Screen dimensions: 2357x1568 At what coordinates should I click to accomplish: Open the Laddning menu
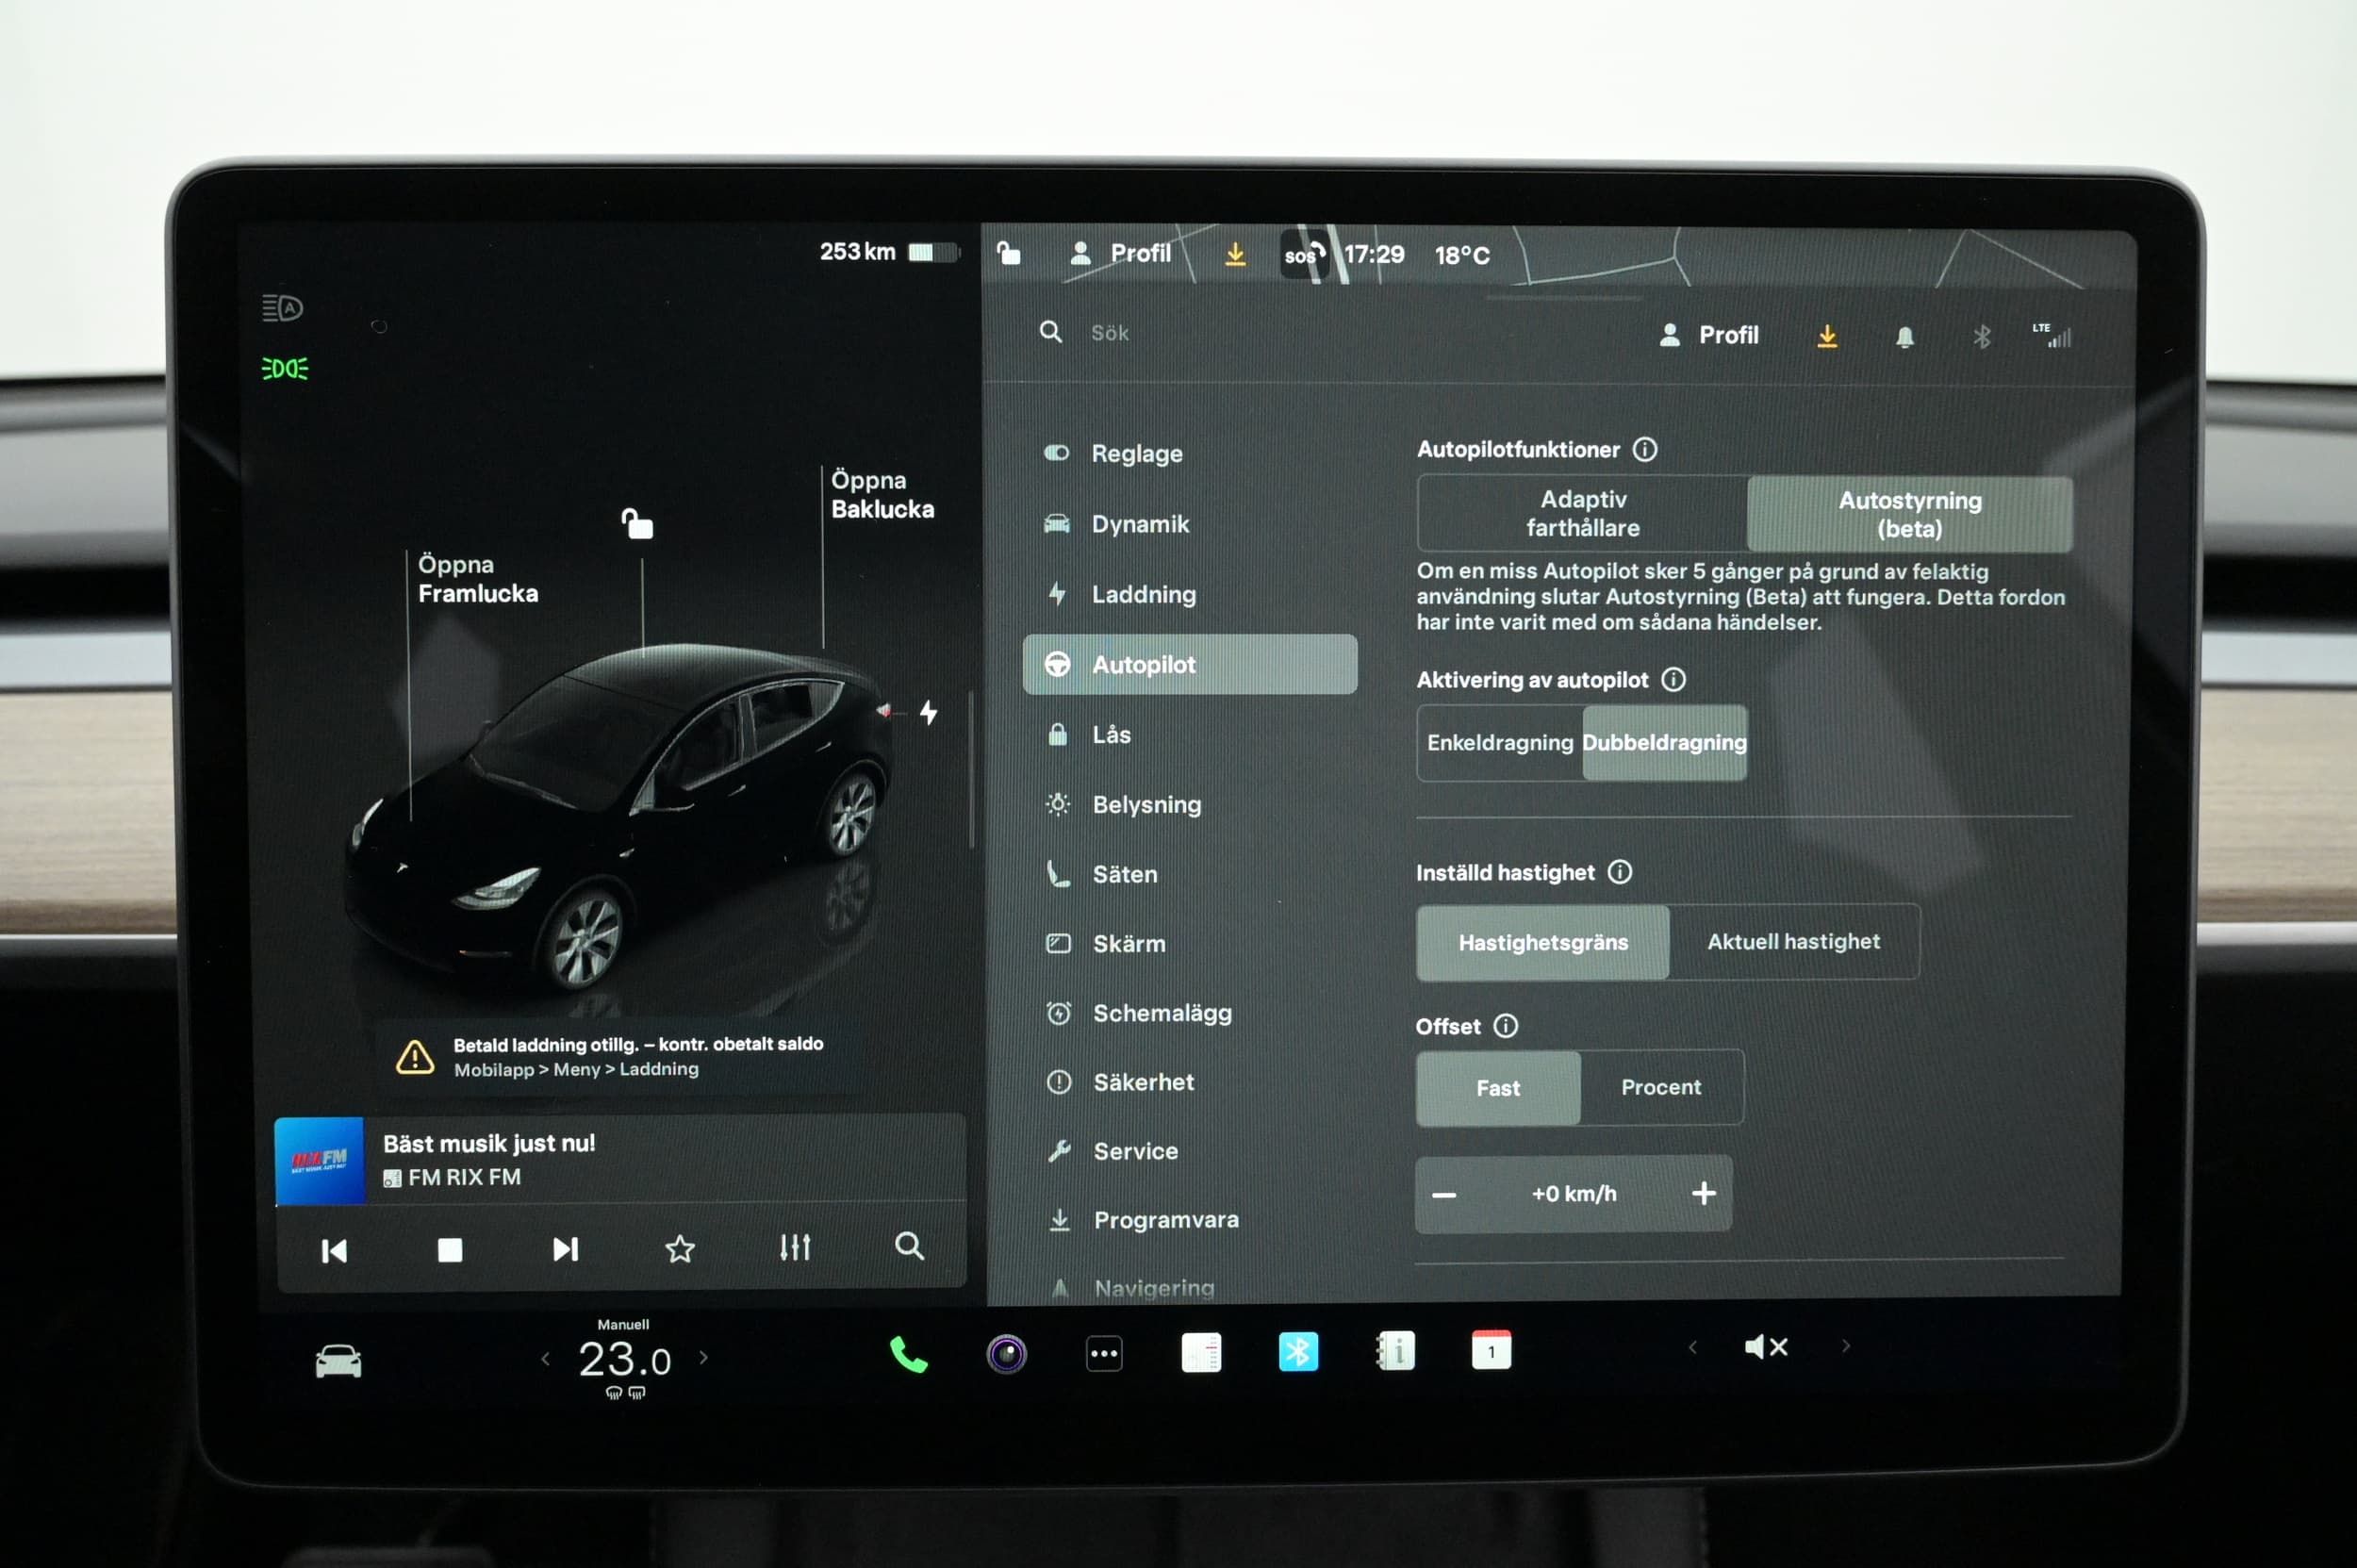pos(1190,594)
